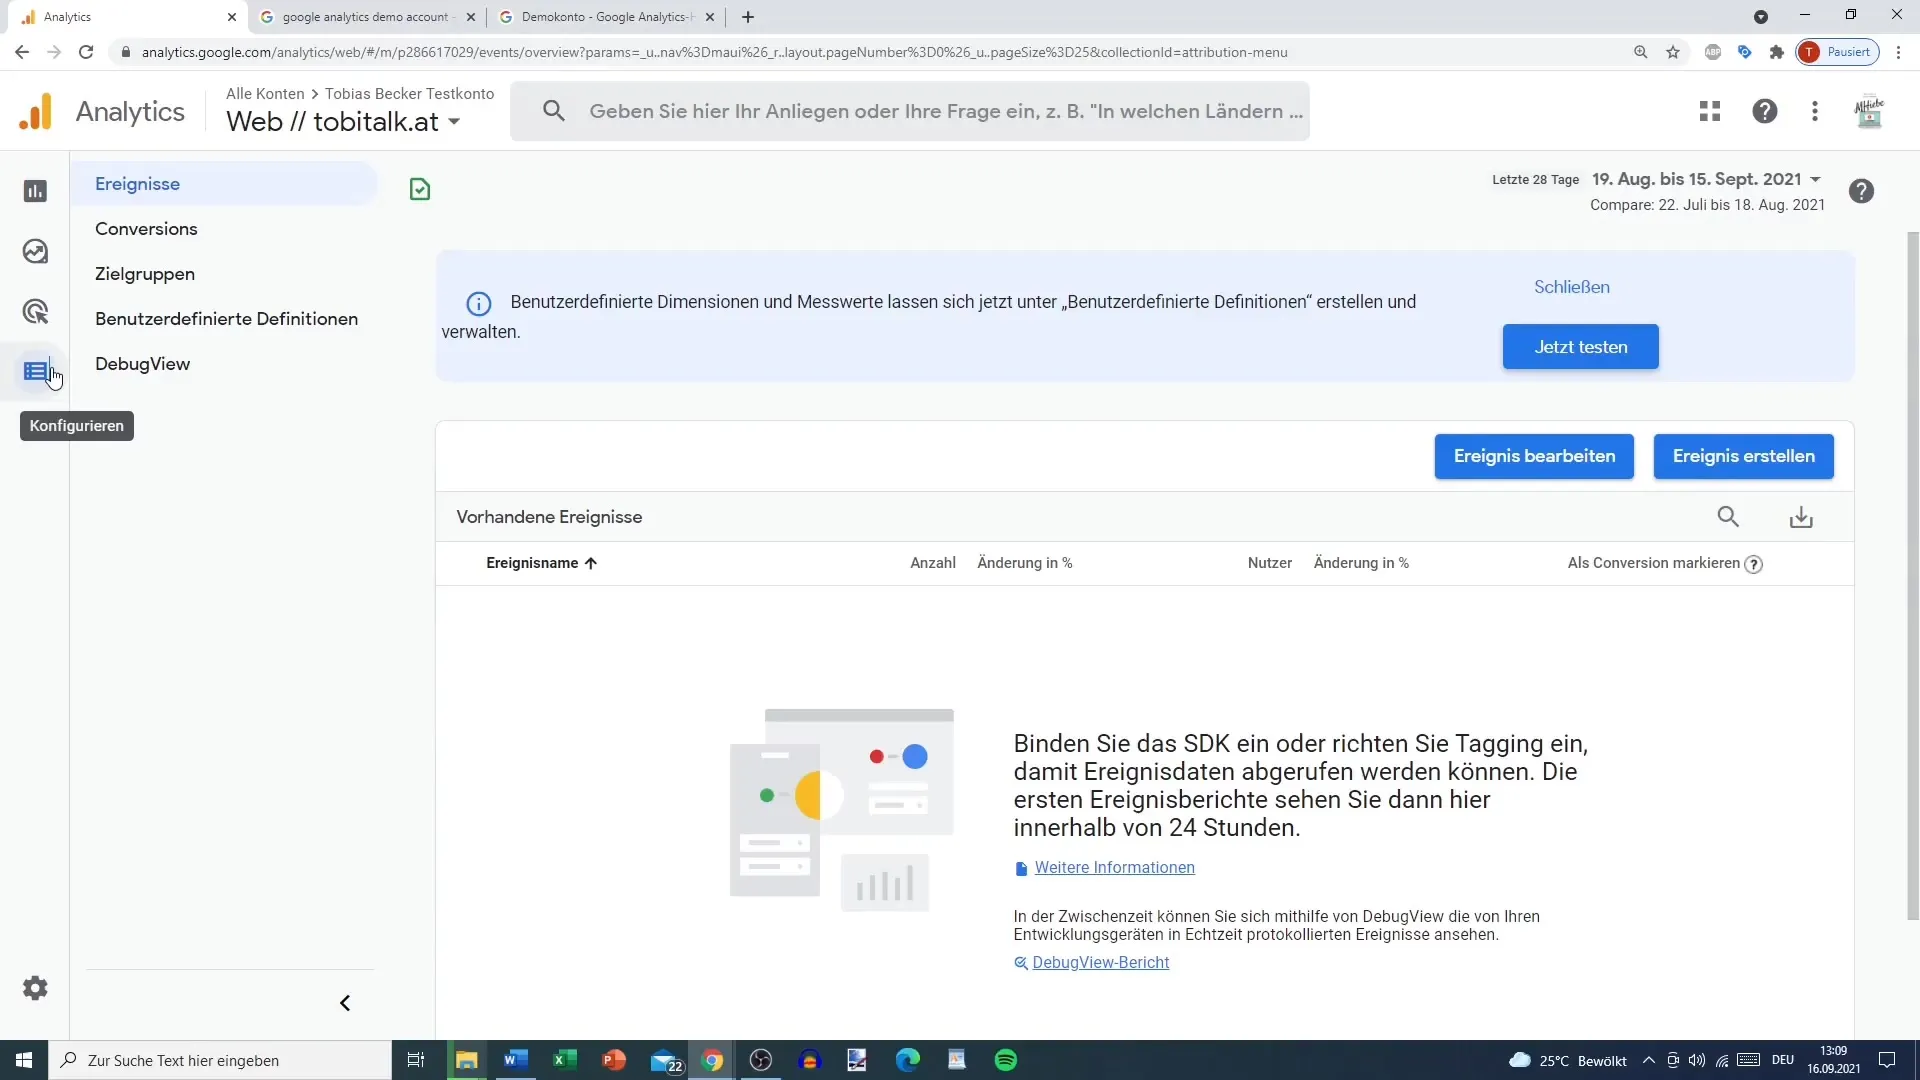Select the Conversions menu item
The height and width of the screenshot is (1080, 1920).
coord(146,228)
